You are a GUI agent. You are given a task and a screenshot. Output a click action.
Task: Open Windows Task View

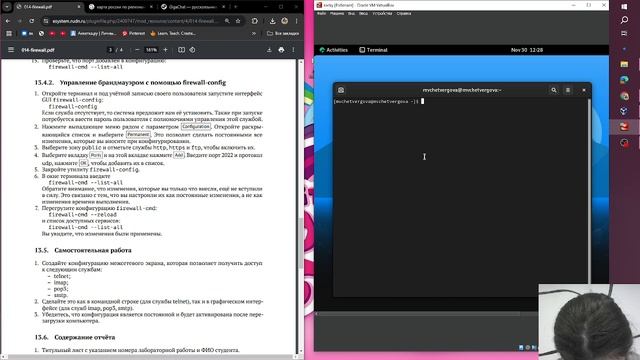click(x=624, y=33)
